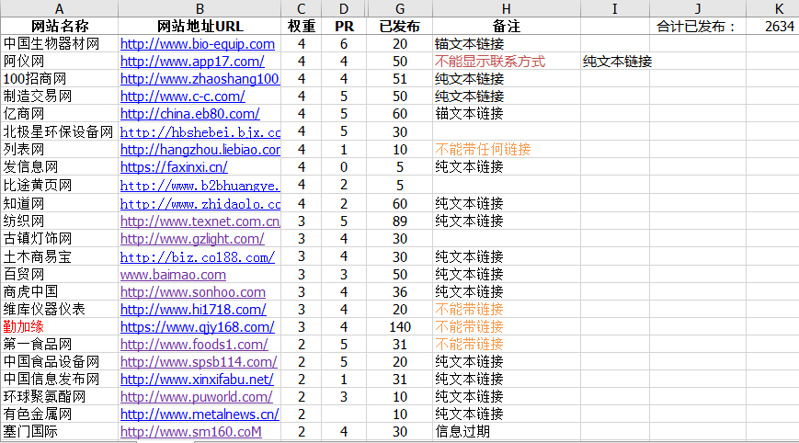
Task: Open the faxinxi.cn link
Action: point(174,167)
